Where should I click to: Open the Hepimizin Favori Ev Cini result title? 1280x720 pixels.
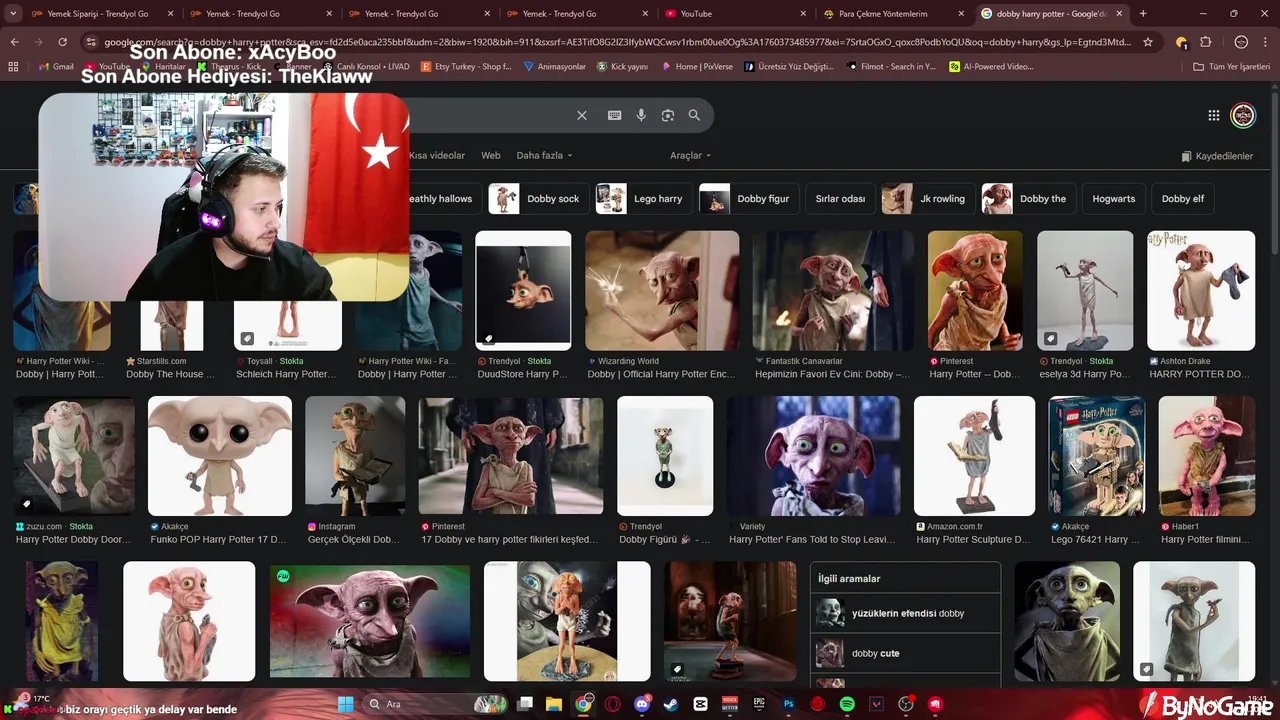click(x=833, y=375)
